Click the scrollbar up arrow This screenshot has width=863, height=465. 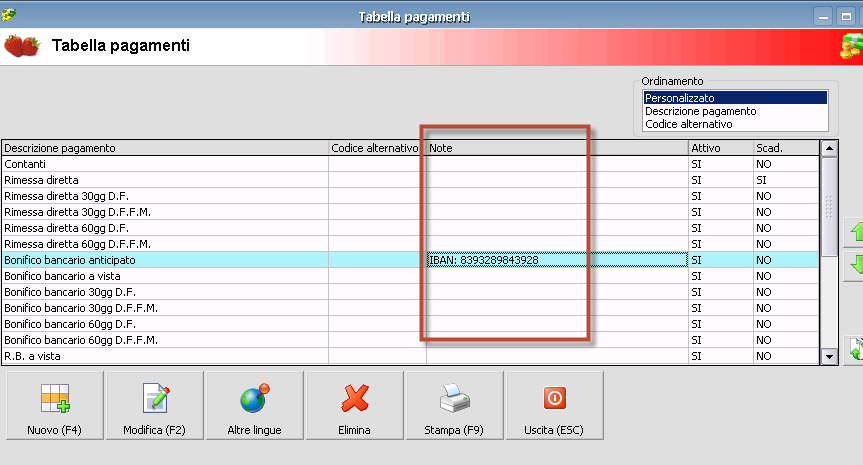[x=829, y=149]
